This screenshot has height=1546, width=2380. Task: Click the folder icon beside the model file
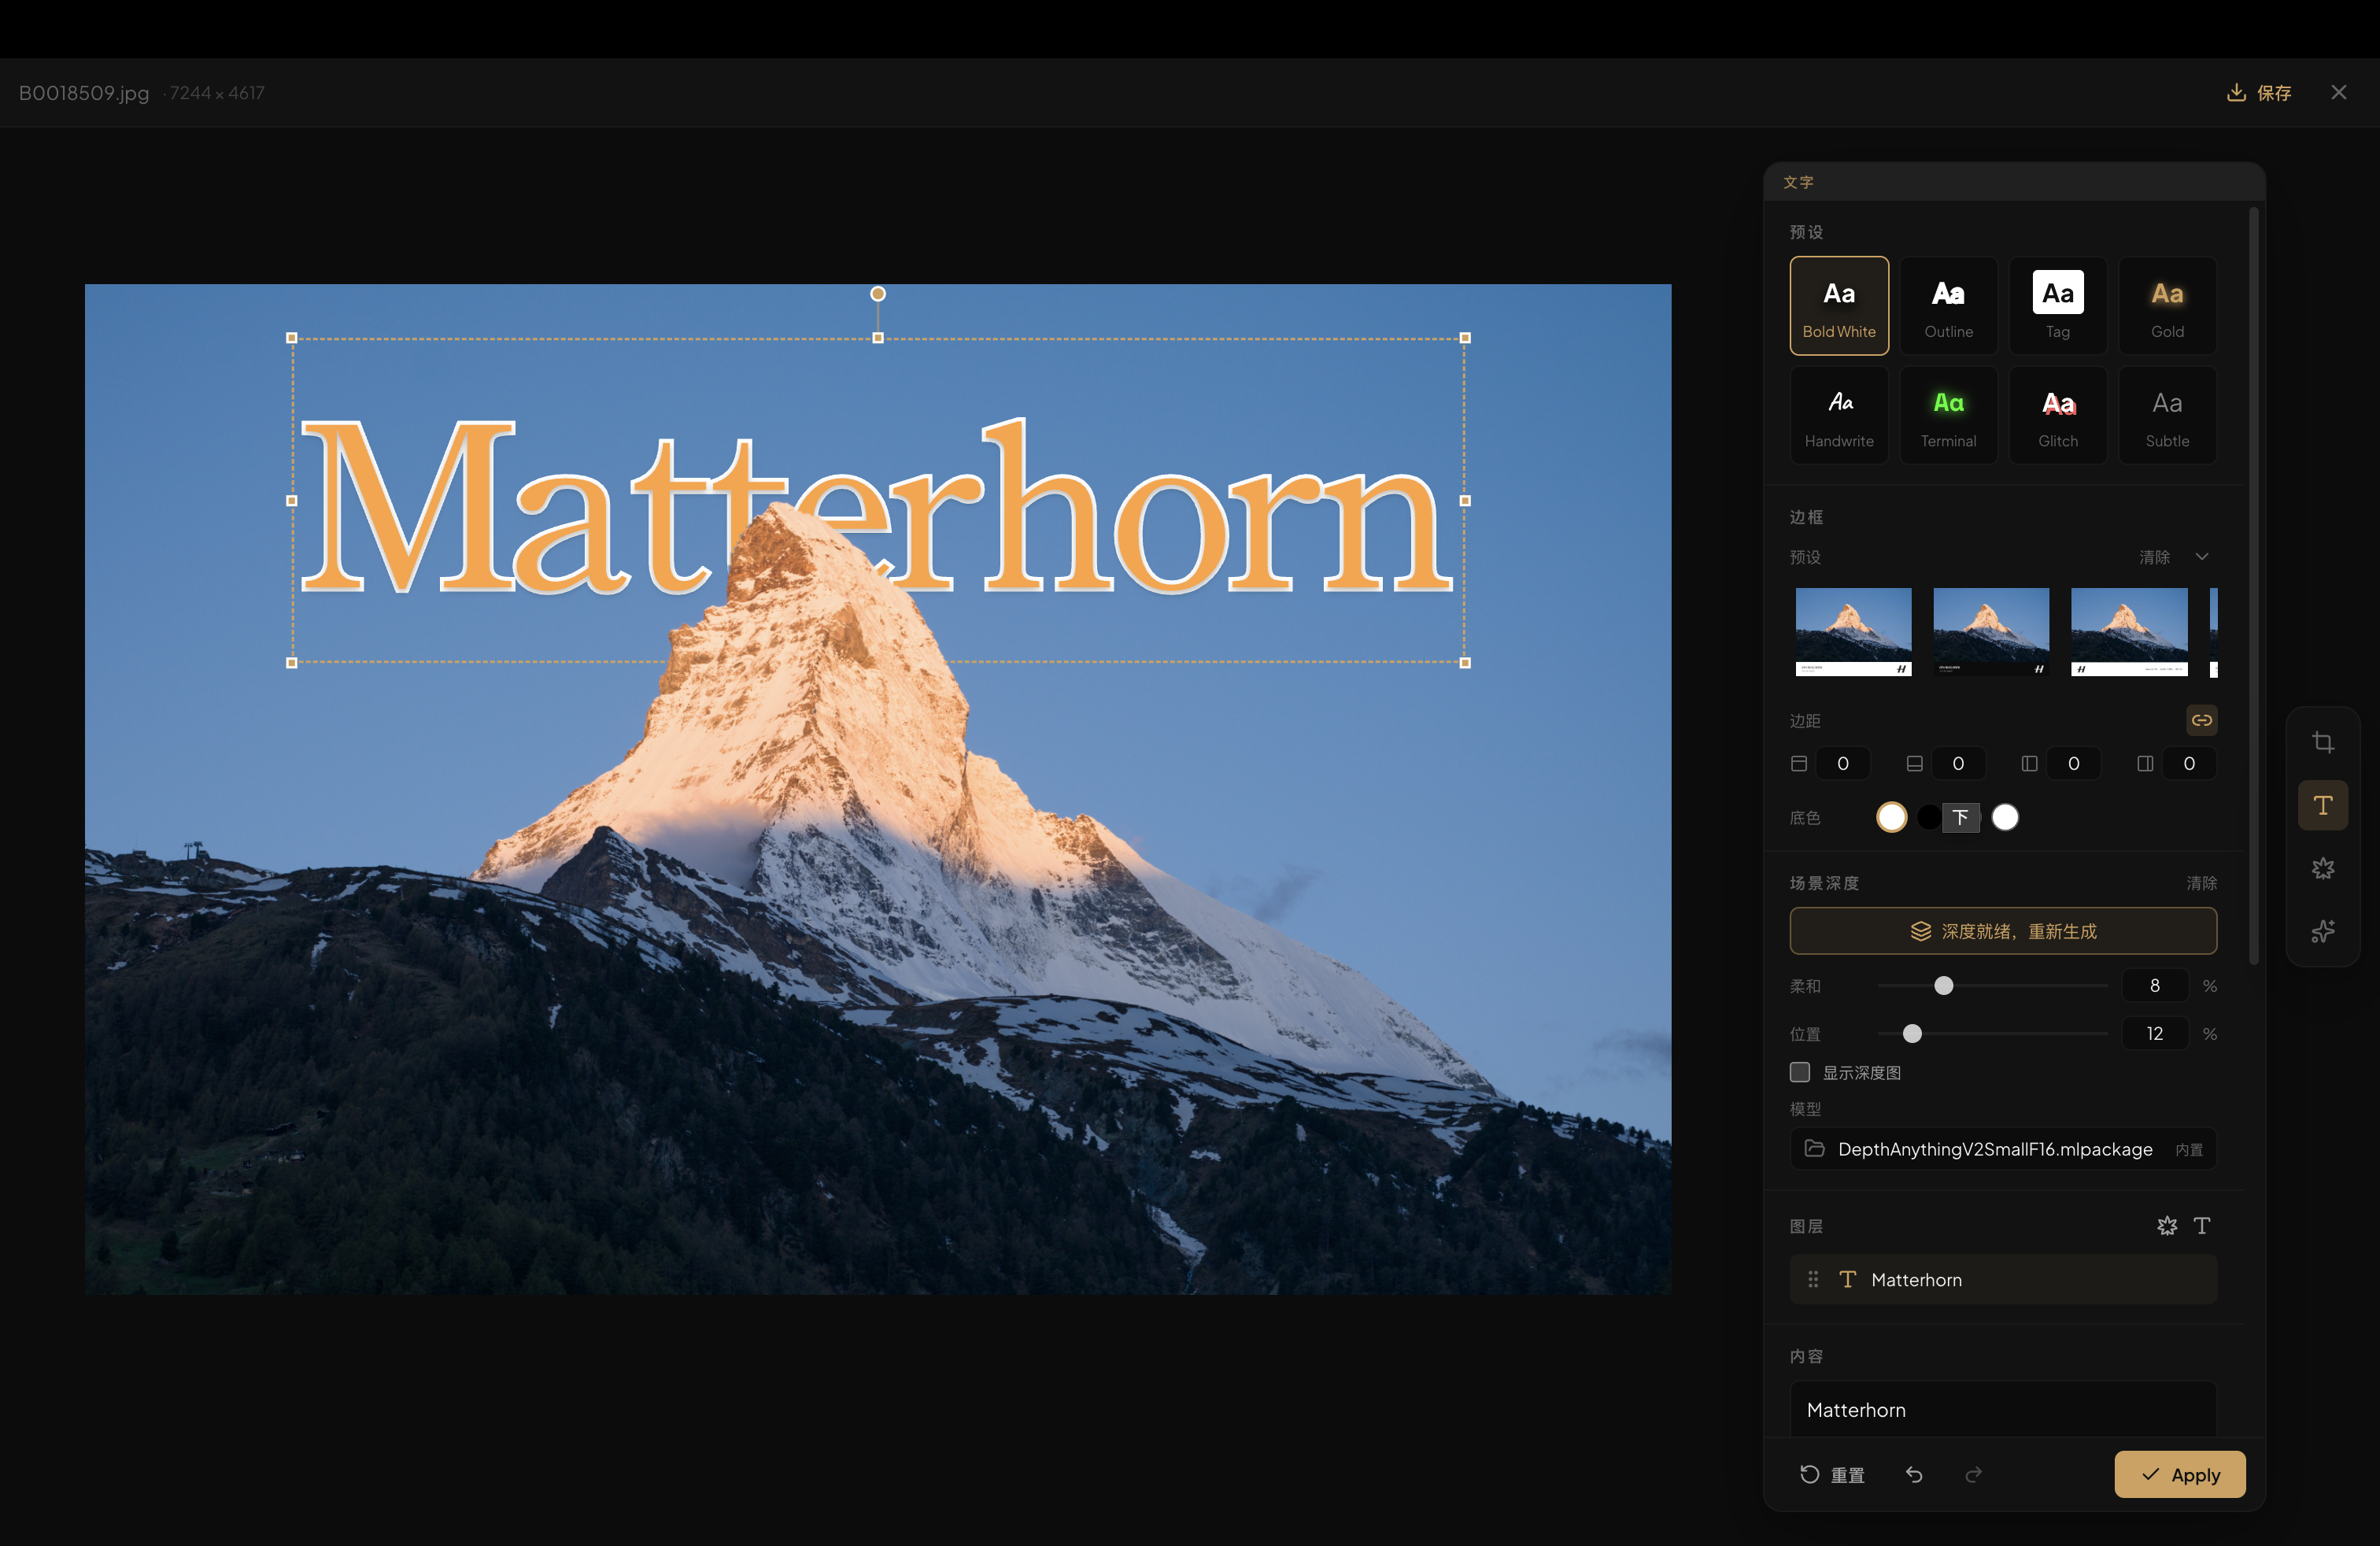tap(1814, 1148)
